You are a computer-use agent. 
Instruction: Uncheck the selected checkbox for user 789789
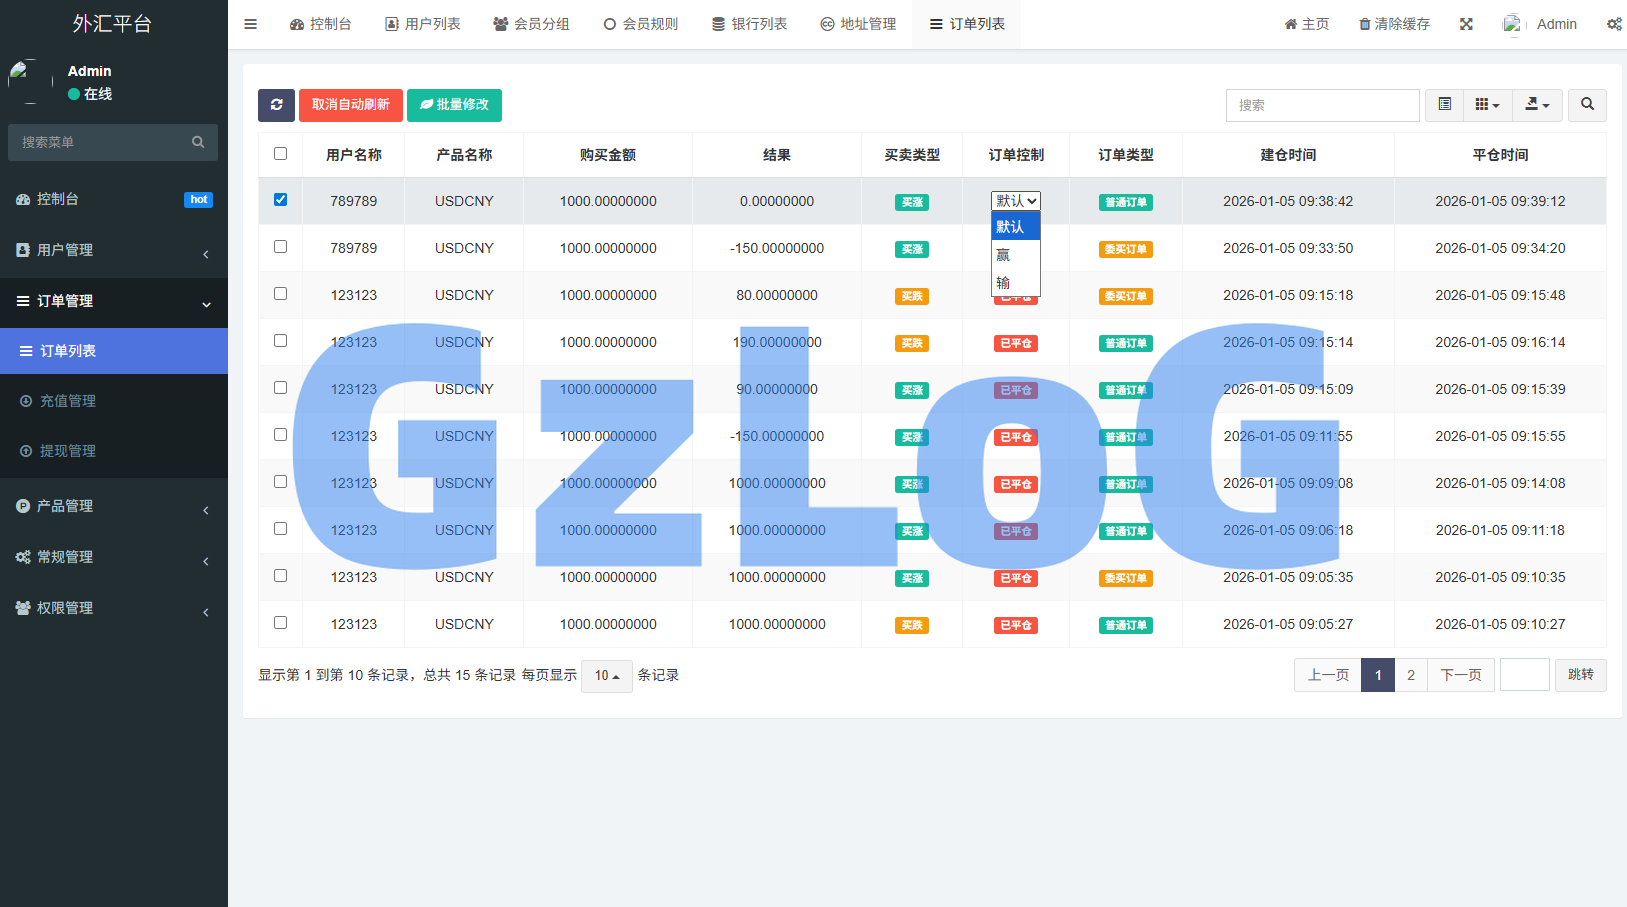coord(280,199)
